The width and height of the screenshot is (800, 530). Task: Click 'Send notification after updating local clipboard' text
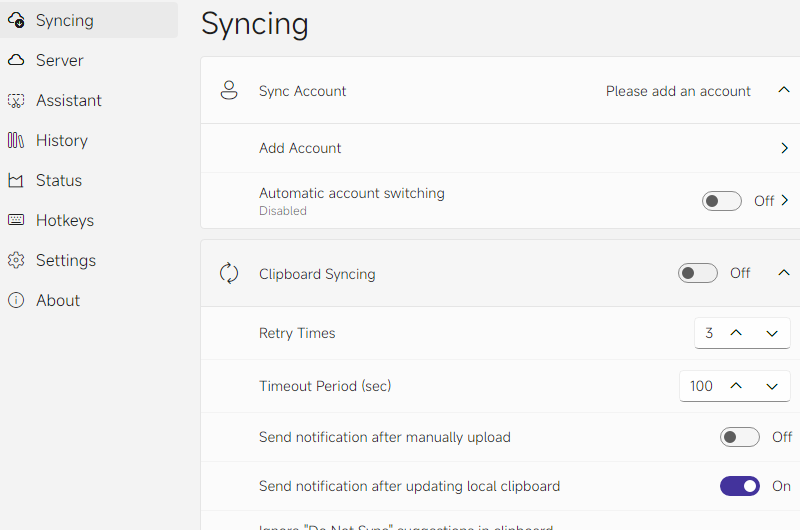click(409, 486)
